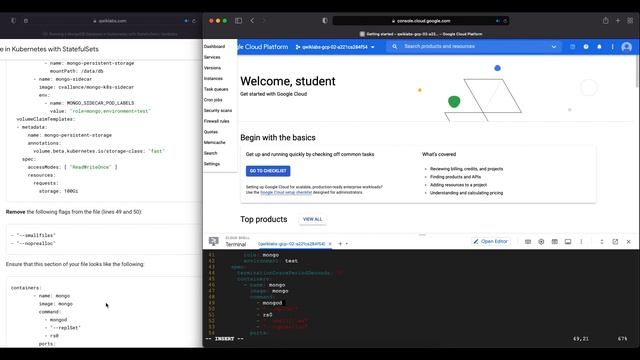Click the Cloud Shell session info monitor icon

click(568, 242)
